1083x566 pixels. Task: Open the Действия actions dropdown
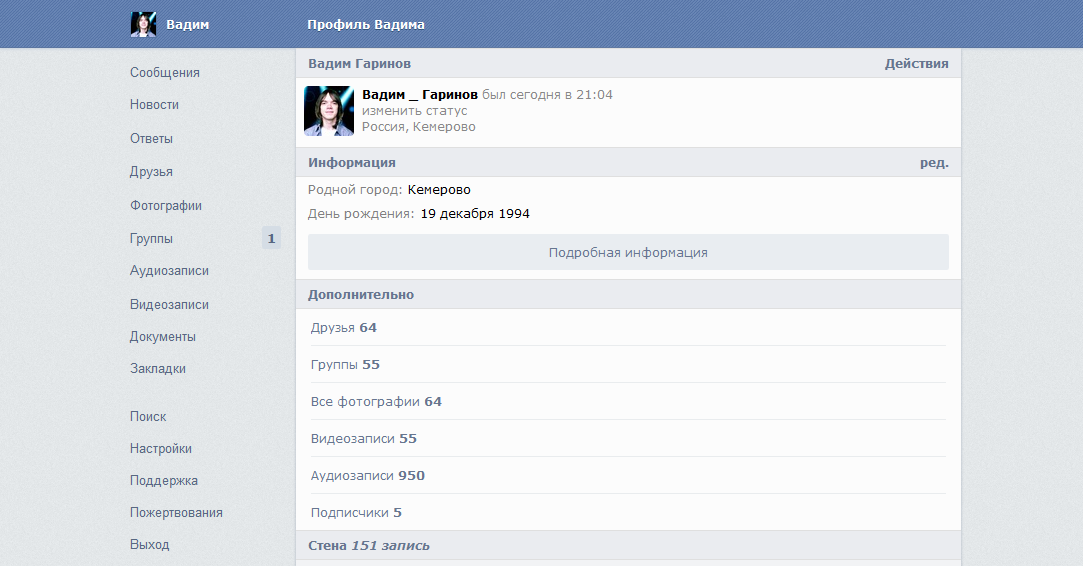(916, 63)
